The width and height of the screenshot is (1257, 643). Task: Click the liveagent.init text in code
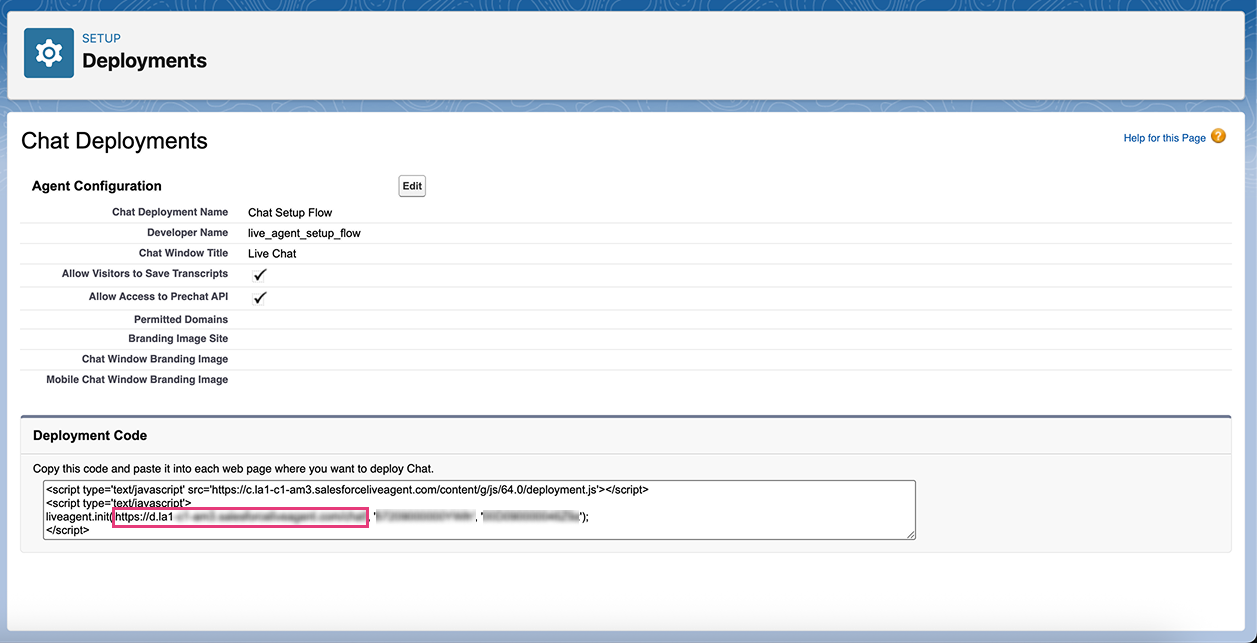[78, 517]
